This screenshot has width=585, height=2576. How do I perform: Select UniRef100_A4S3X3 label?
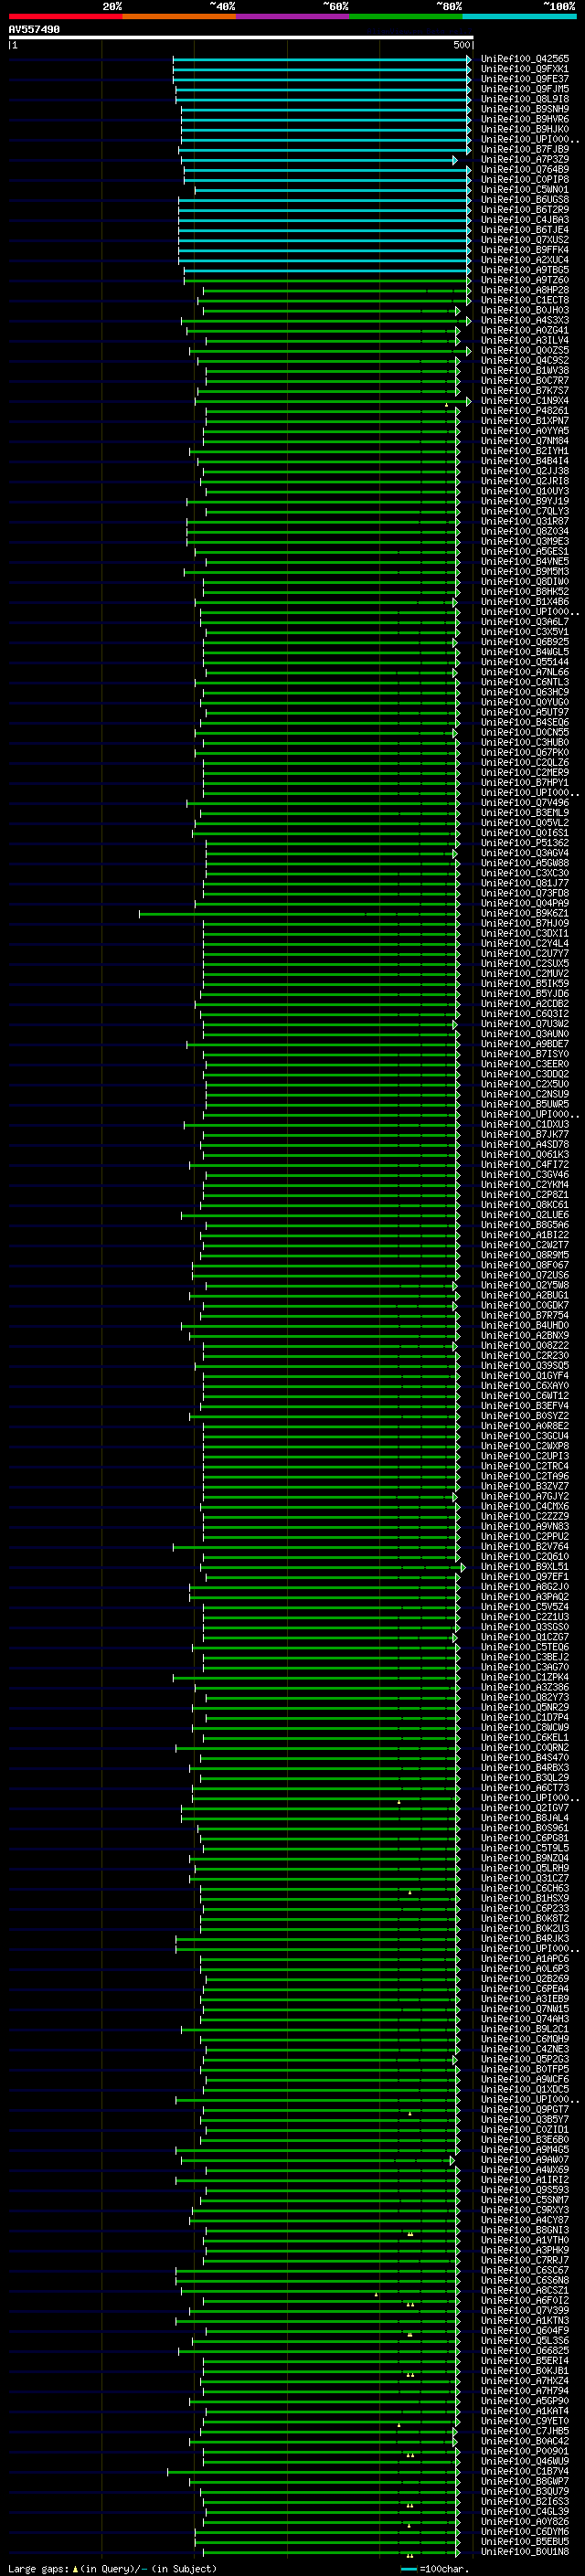(x=524, y=320)
